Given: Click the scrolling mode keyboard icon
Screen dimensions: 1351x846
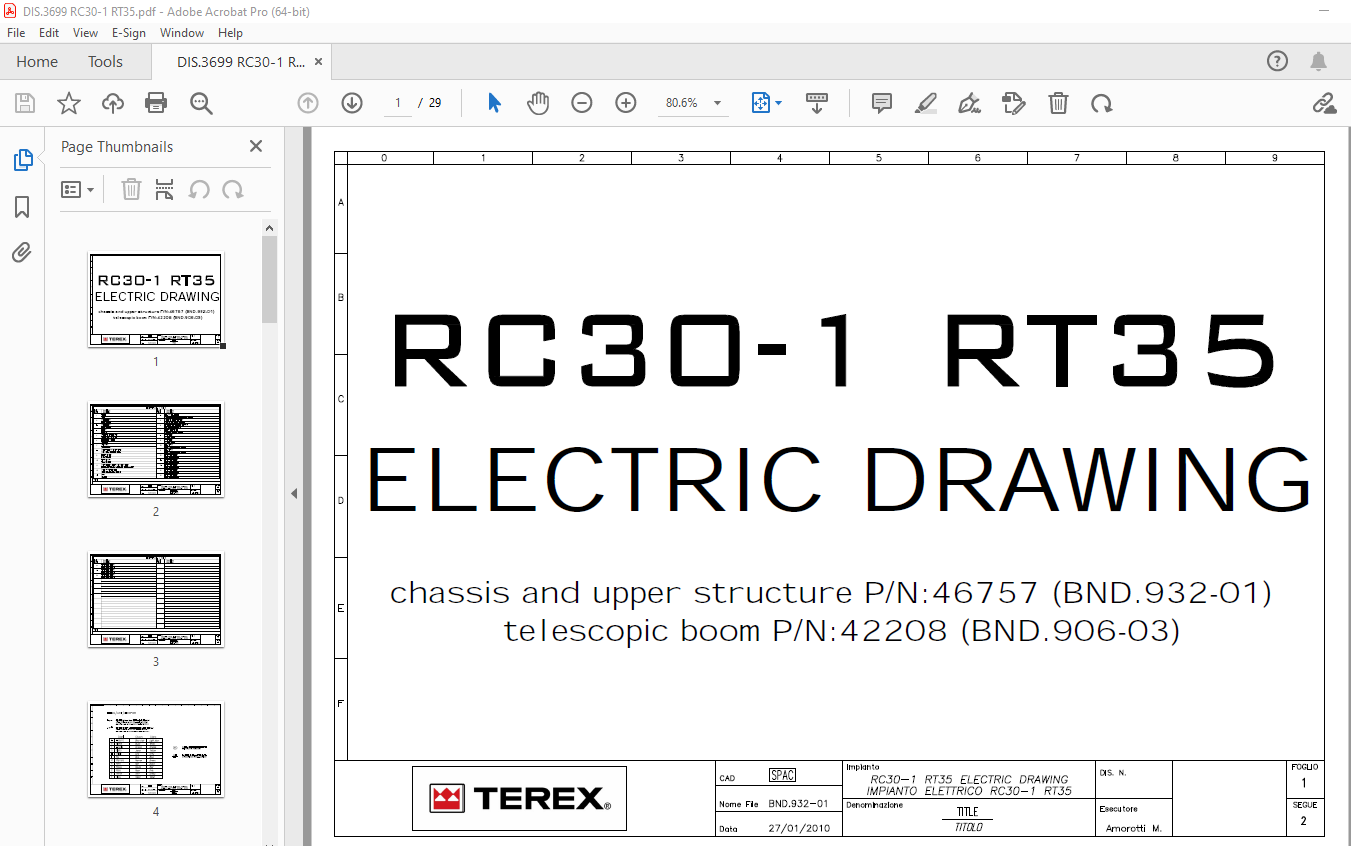Looking at the screenshot, I should coord(817,103).
